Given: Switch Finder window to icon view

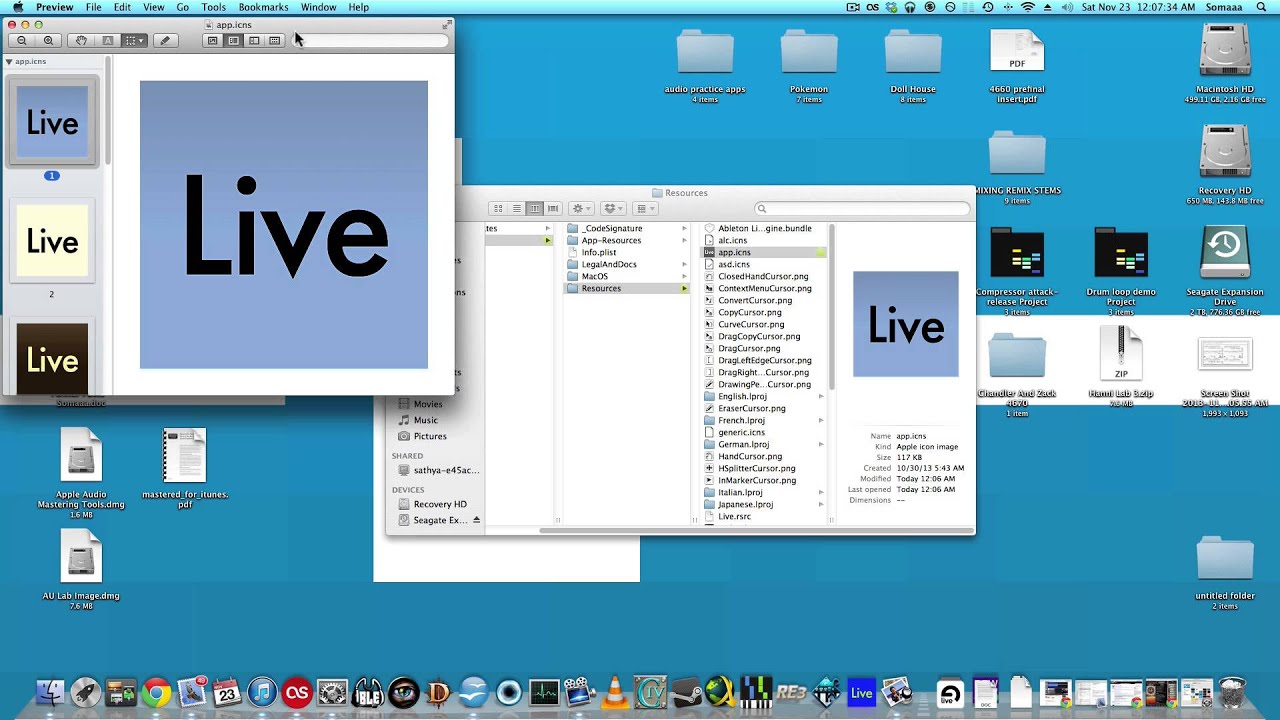Looking at the screenshot, I should point(498,208).
